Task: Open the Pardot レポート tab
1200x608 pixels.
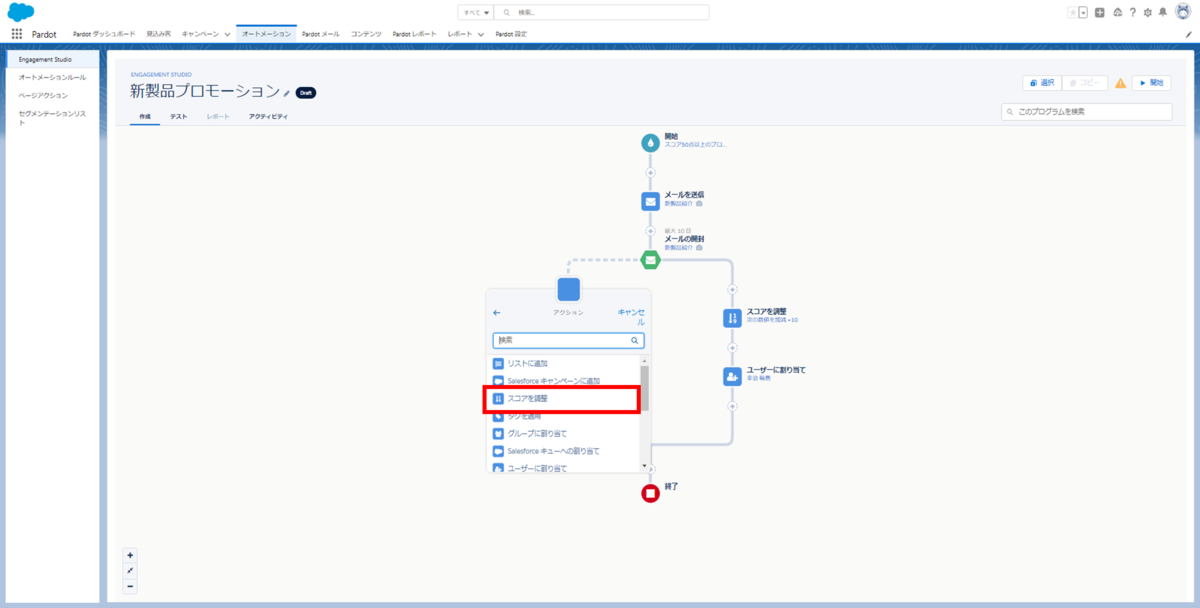Action: (x=415, y=34)
